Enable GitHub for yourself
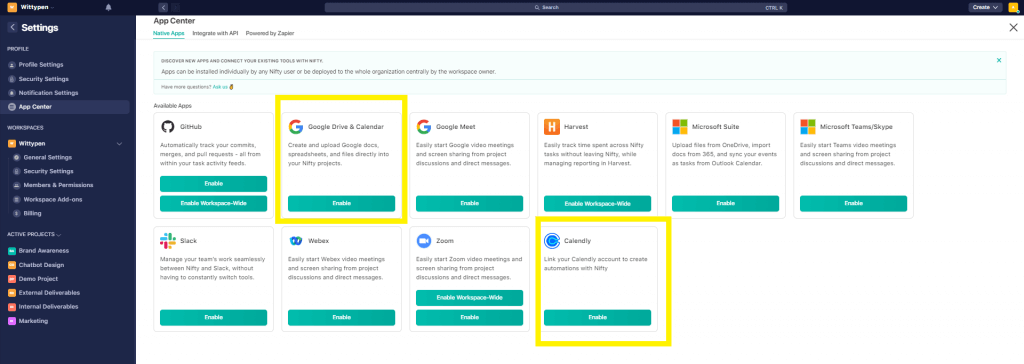1024x364 pixels. (x=214, y=184)
